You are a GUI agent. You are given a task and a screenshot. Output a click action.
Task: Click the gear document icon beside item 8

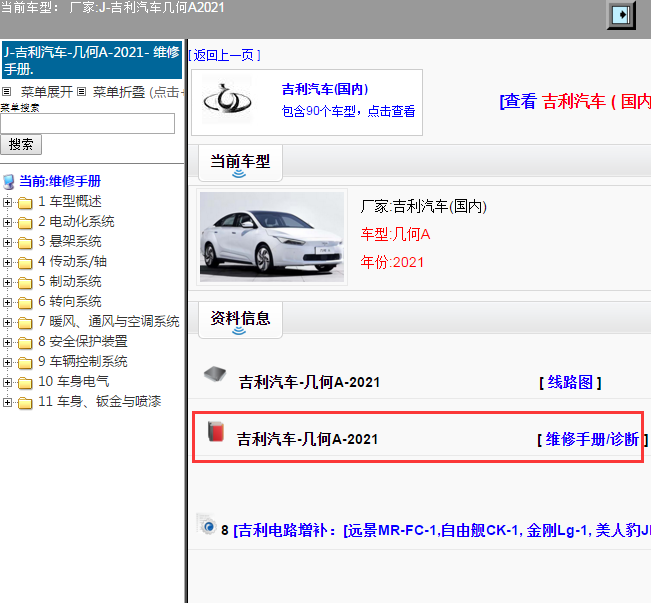pos(206,524)
